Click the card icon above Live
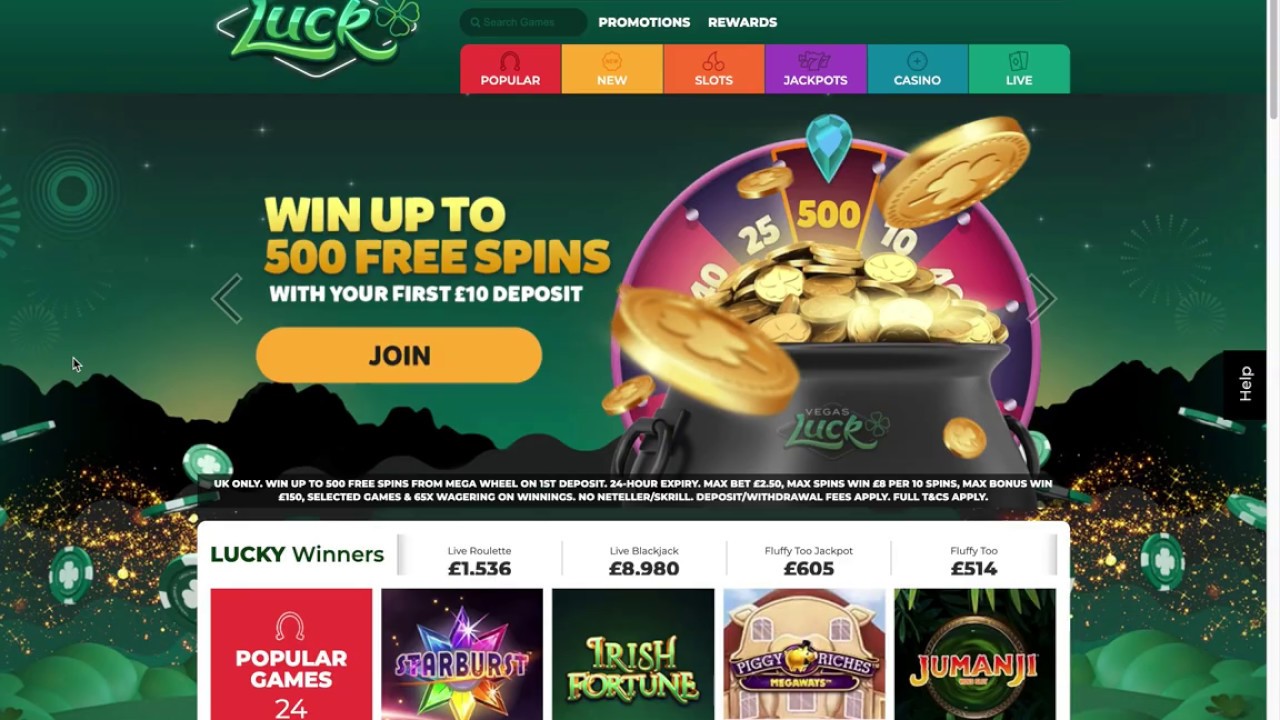1280x720 pixels. tap(1019, 61)
